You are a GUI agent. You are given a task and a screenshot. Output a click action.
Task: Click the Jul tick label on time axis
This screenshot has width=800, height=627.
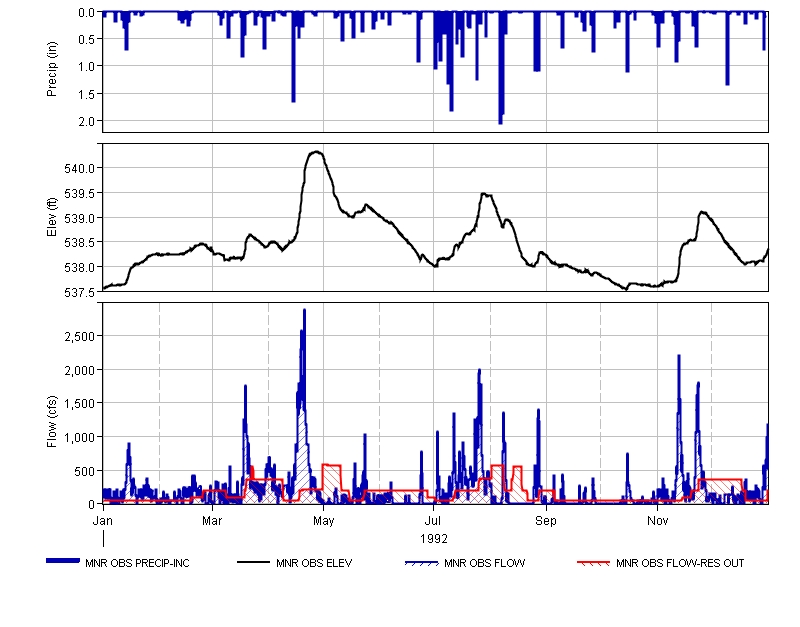[x=433, y=521]
